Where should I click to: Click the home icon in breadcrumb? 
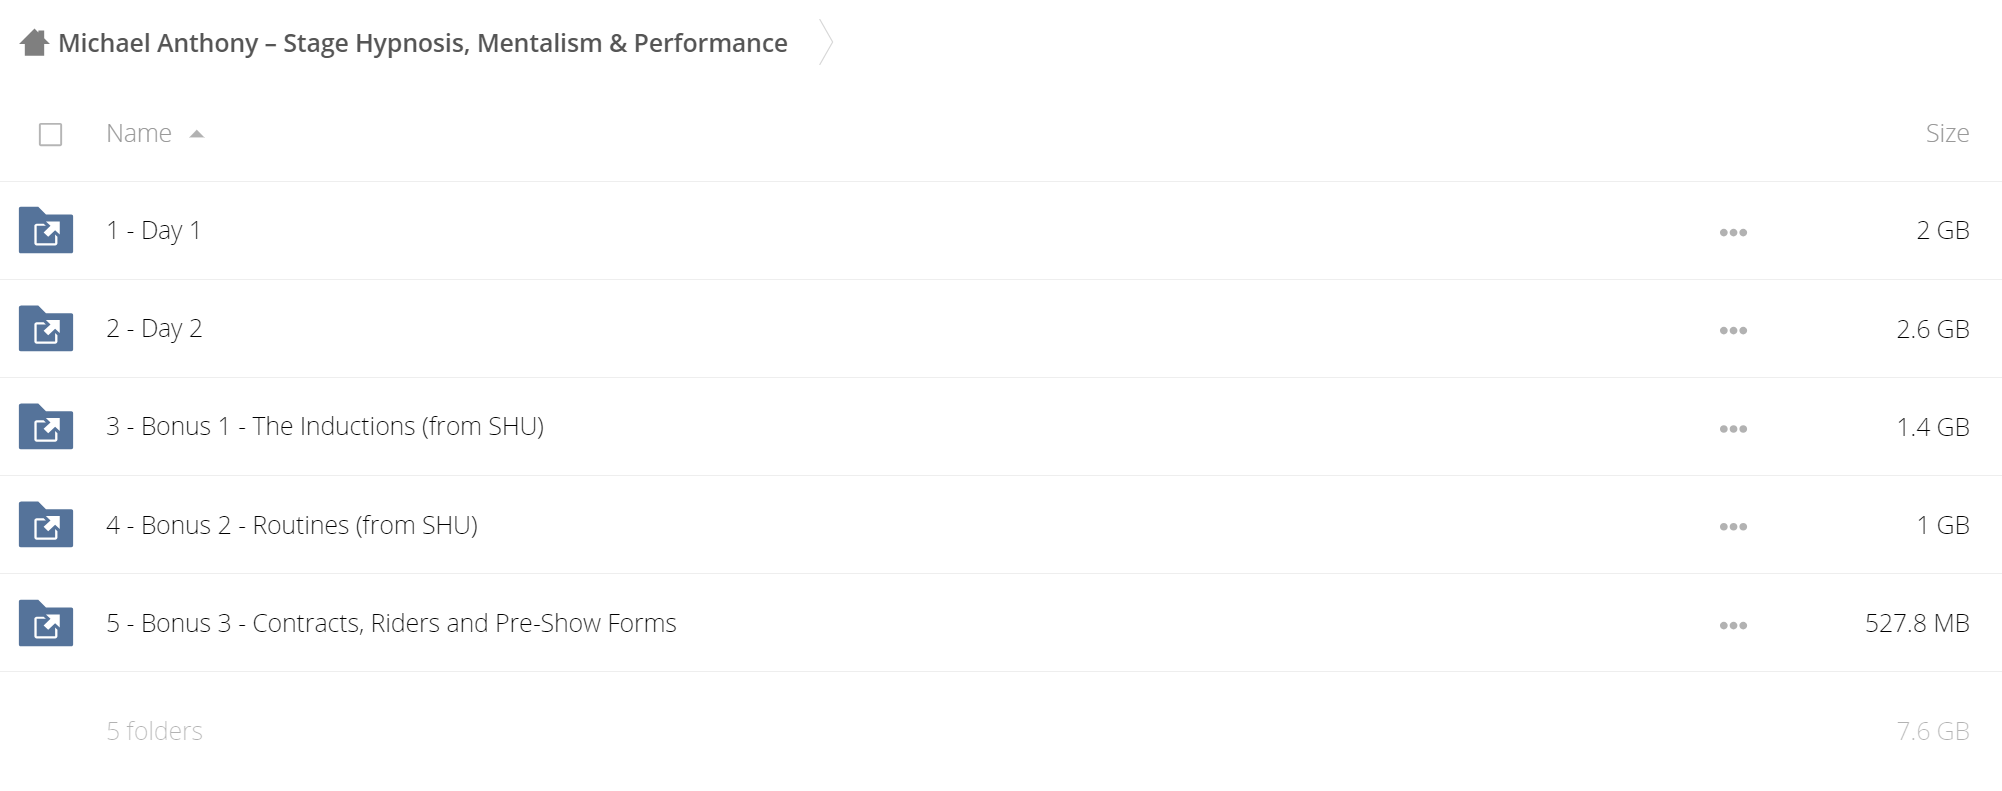(34, 43)
